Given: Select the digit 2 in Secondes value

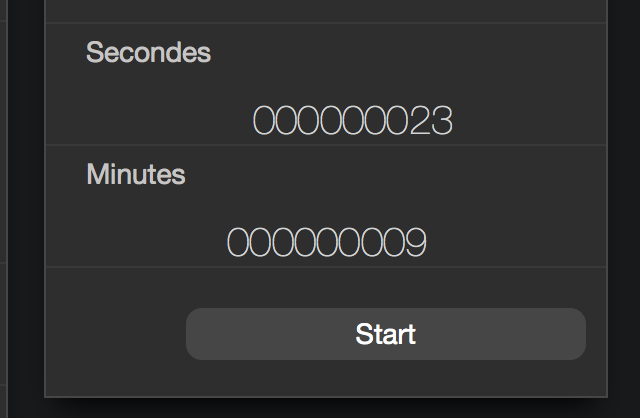Looking at the screenshot, I should tap(421, 120).
